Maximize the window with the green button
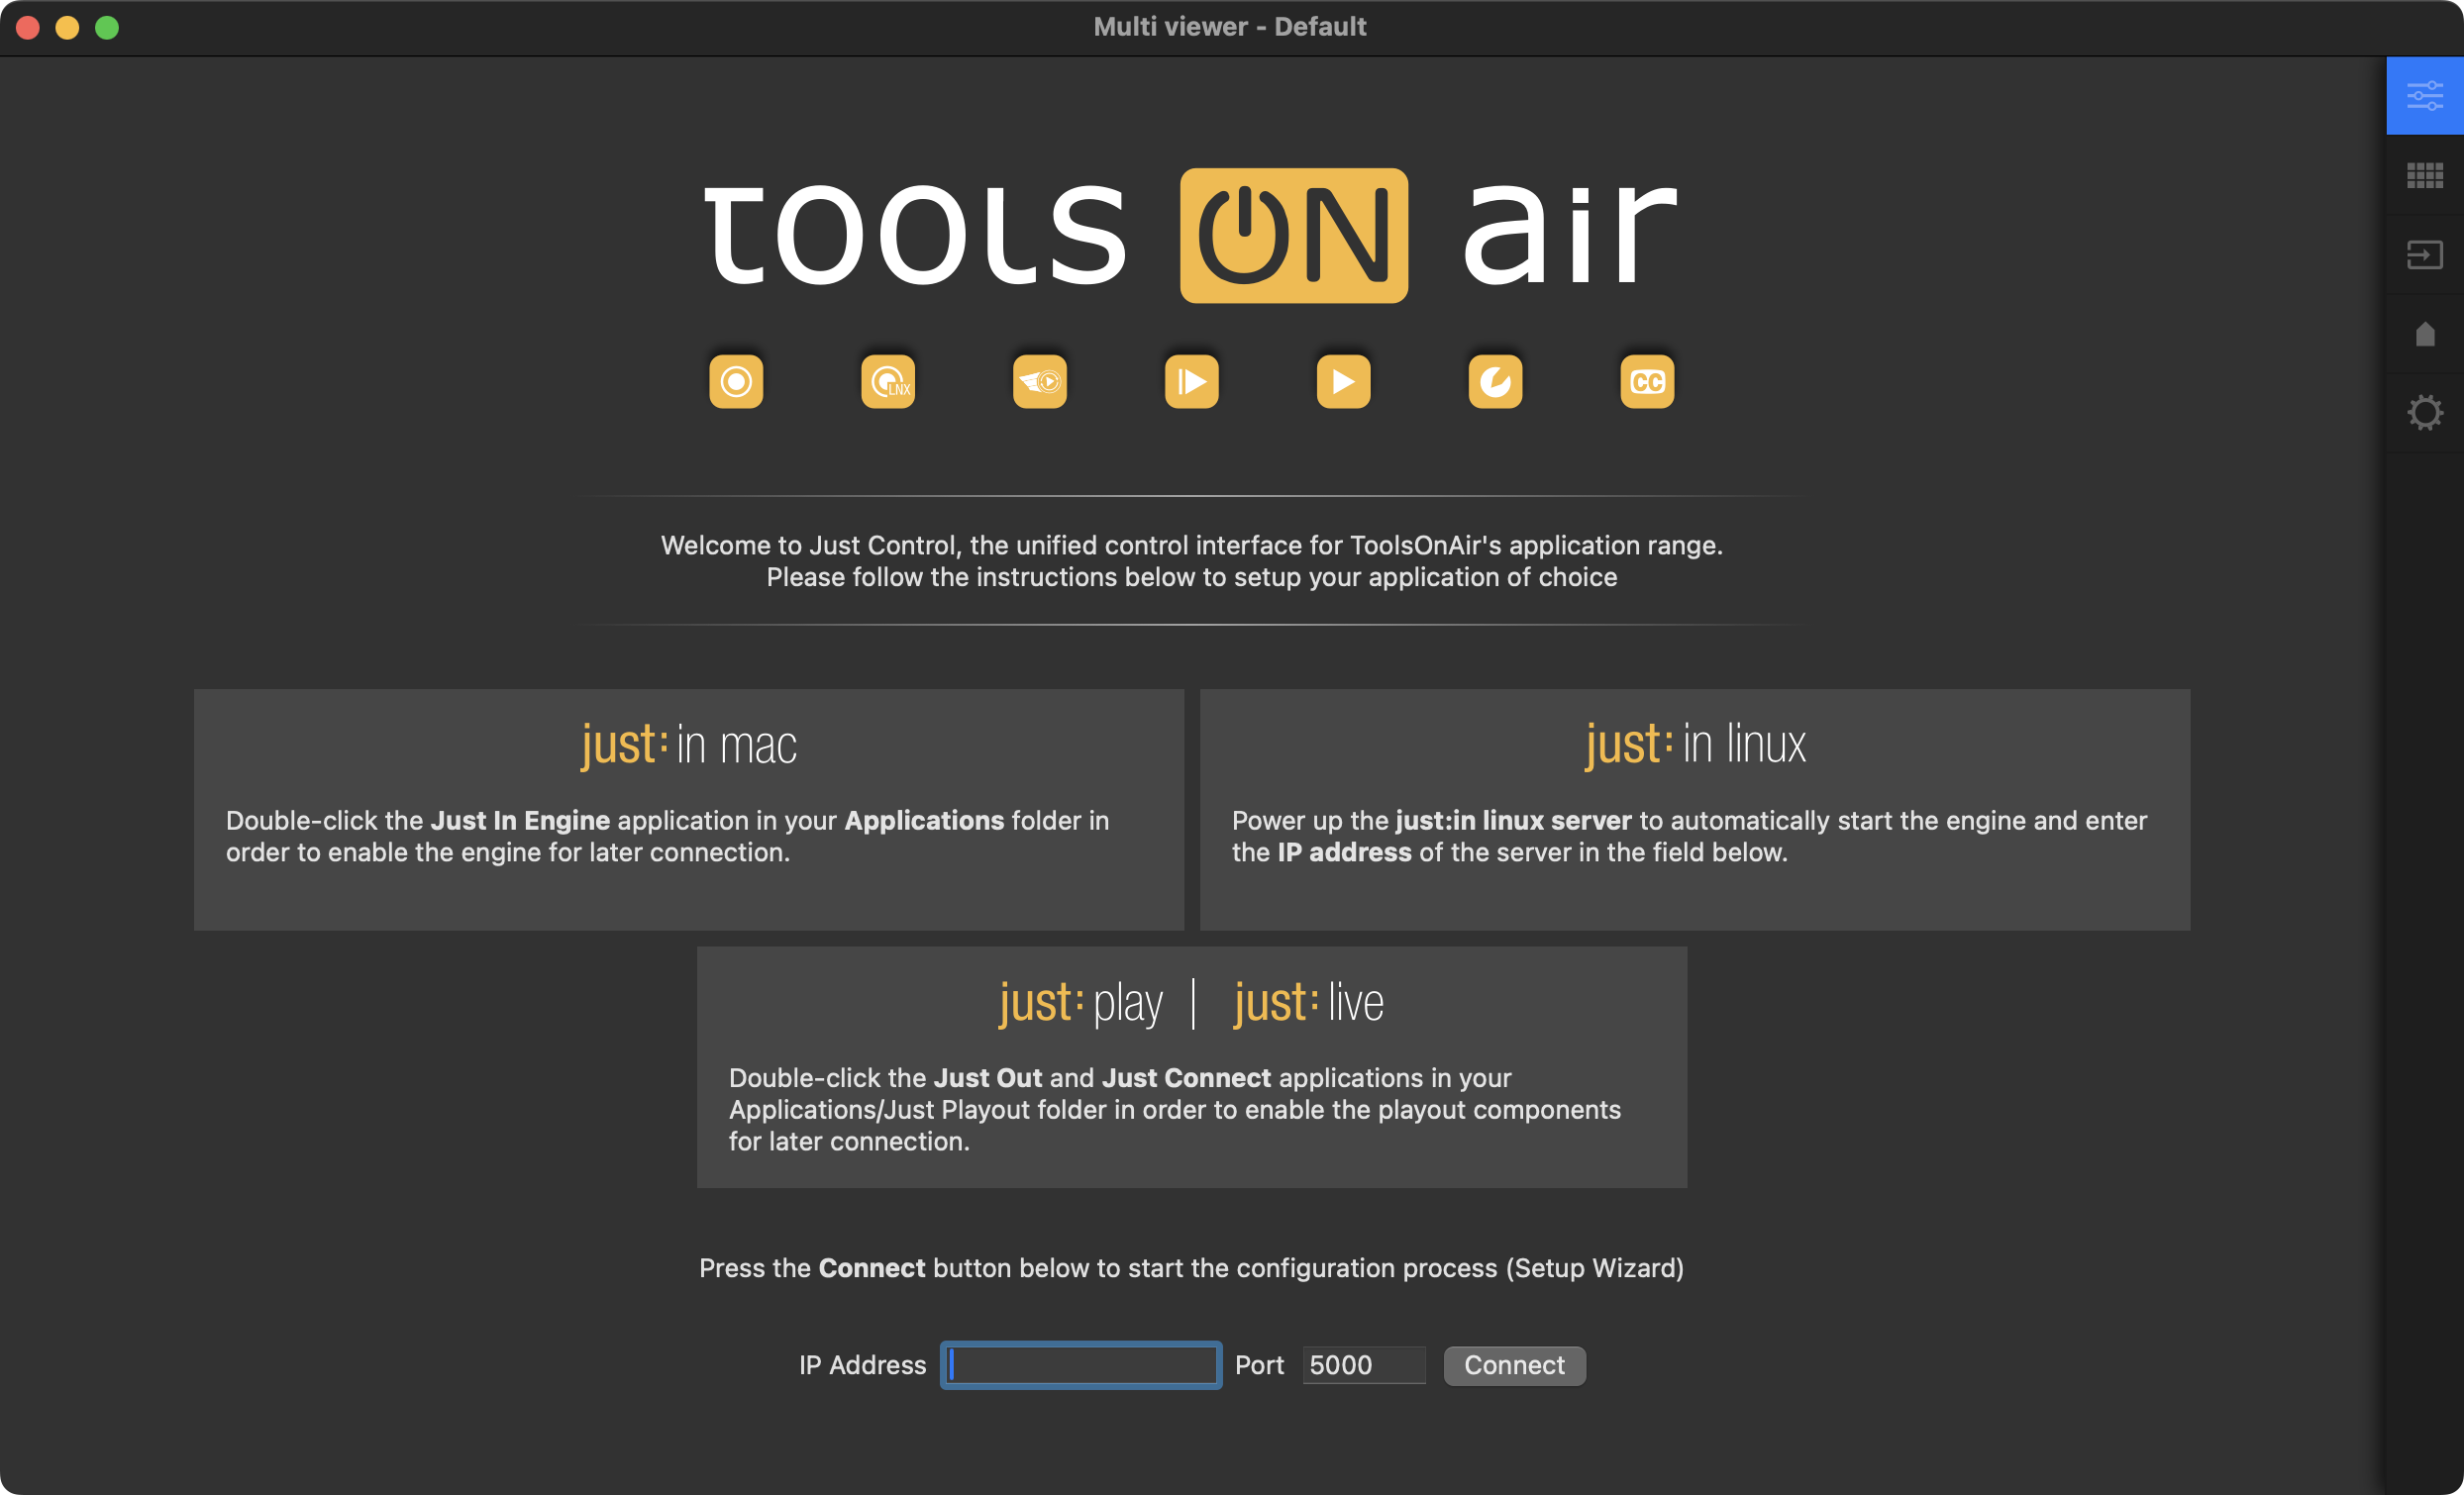2464x1495 pixels. (x=107, y=27)
